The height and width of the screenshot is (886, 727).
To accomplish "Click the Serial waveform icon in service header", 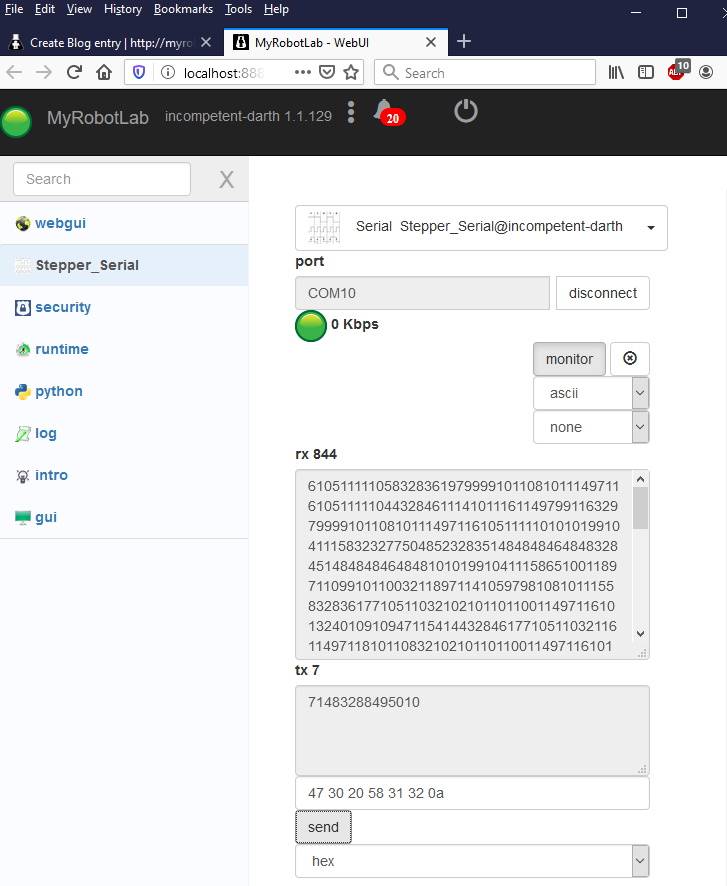I will [x=324, y=227].
